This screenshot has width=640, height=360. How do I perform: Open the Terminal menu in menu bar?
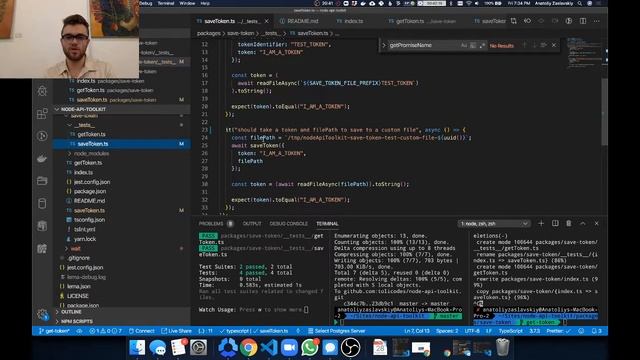point(166,3)
